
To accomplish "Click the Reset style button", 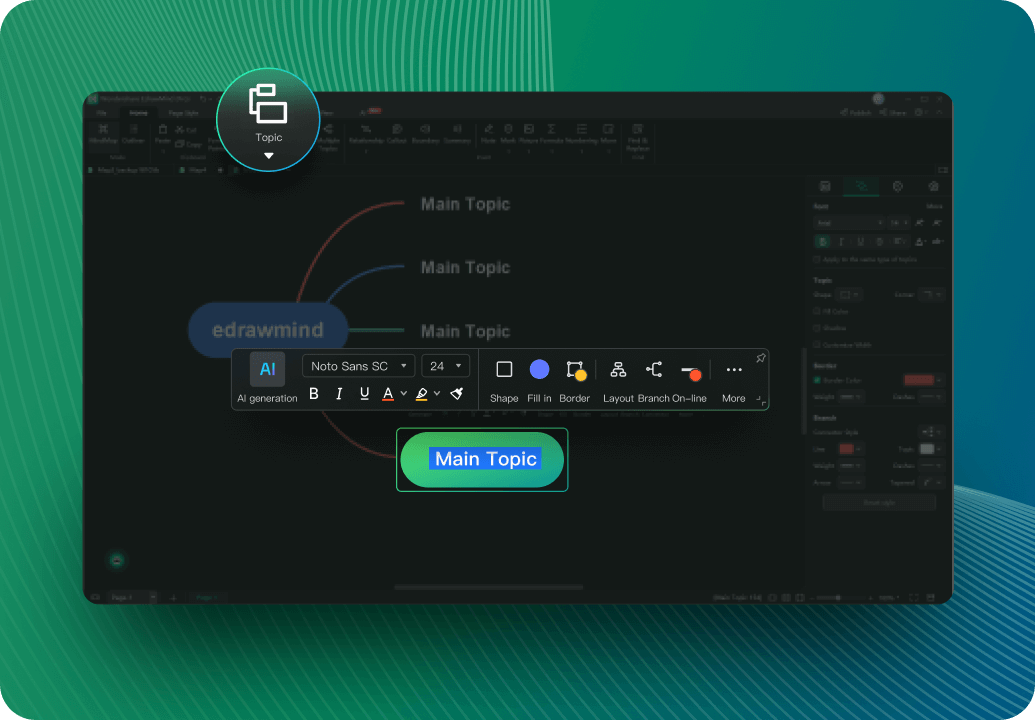I will (x=879, y=503).
